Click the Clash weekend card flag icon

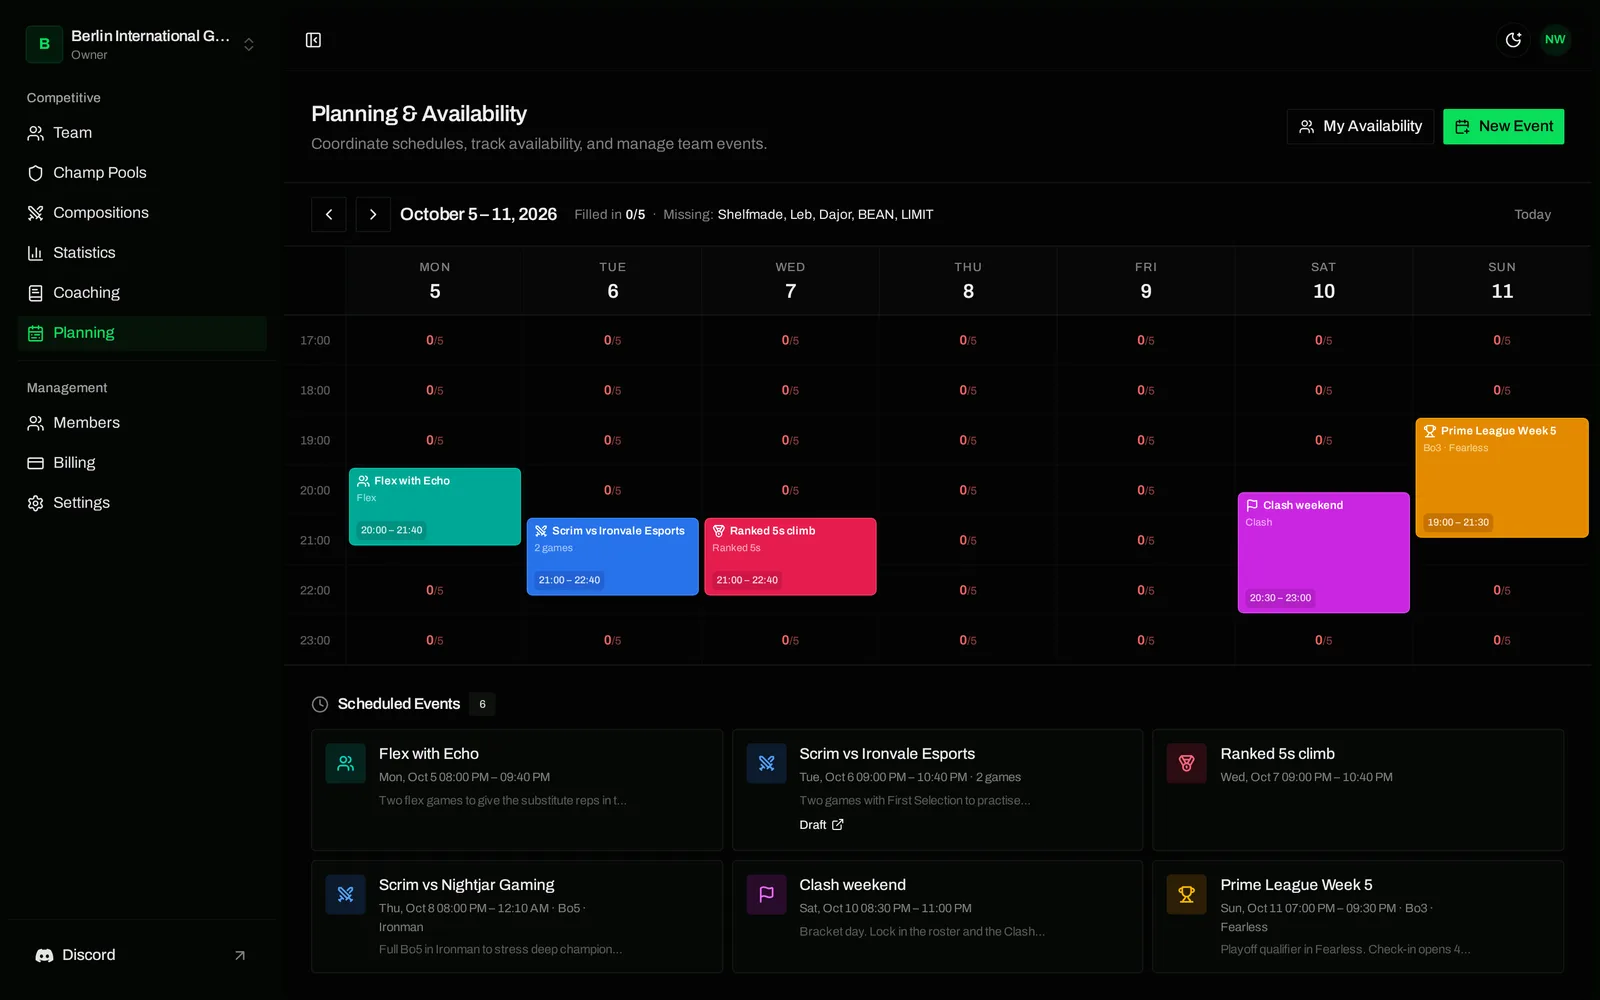click(x=767, y=895)
